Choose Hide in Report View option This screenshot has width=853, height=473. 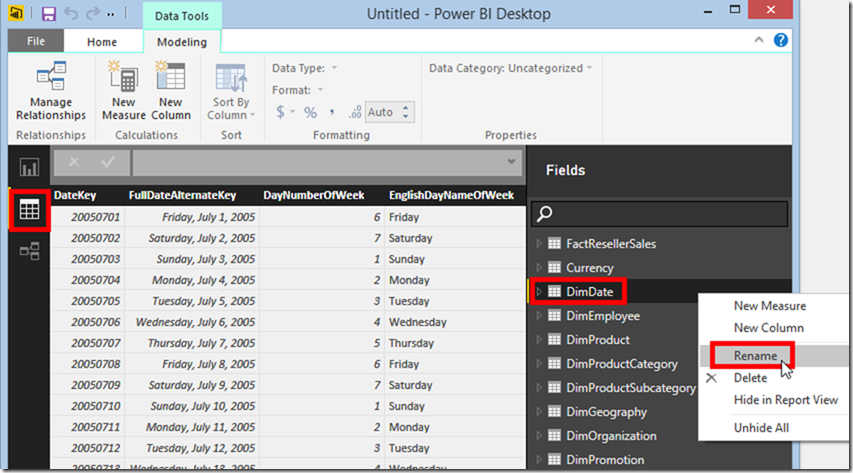(786, 400)
